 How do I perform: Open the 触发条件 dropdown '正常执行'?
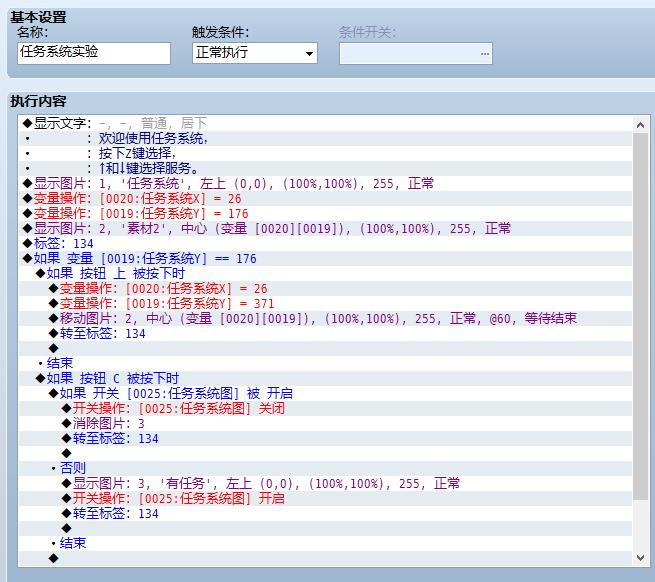(x=255, y=53)
